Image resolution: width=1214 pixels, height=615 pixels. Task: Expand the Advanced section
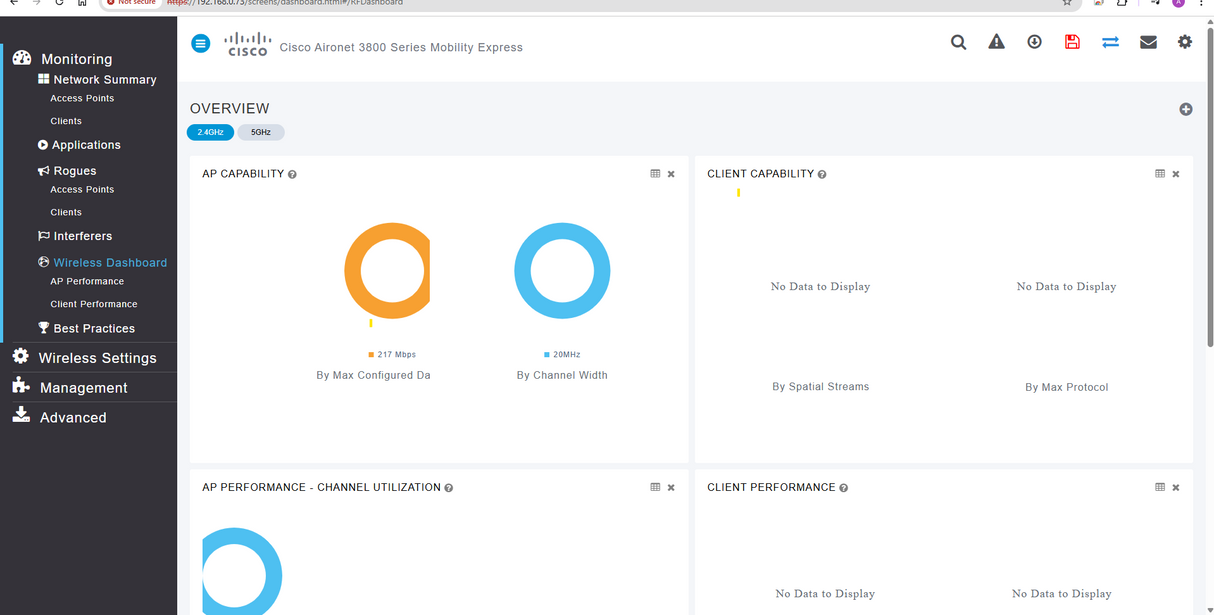72,418
